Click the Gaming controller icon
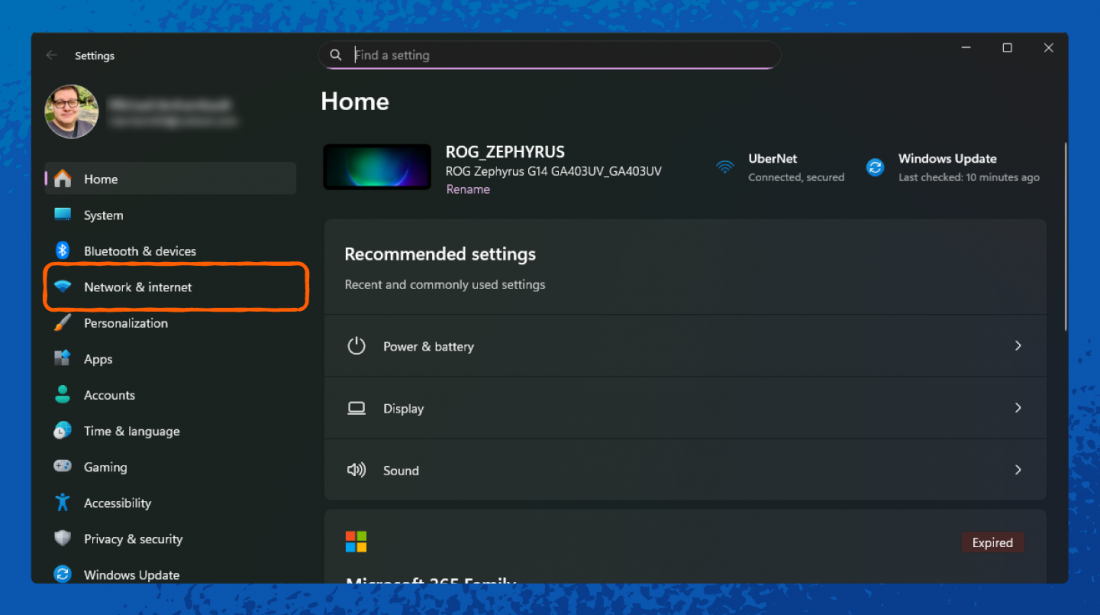1100x615 pixels. [63, 467]
